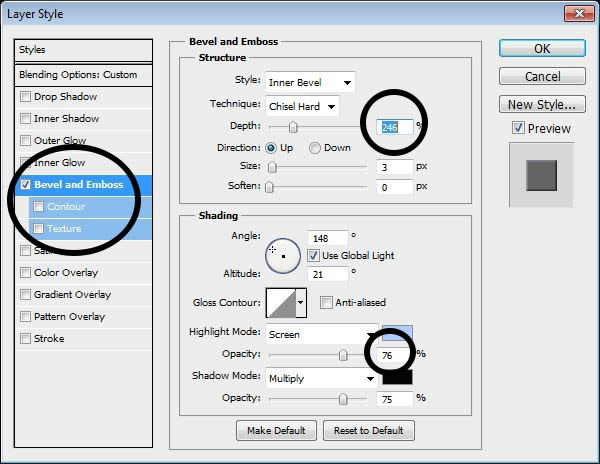Select the Down direction radio button
600x464 pixels.
point(315,148)
